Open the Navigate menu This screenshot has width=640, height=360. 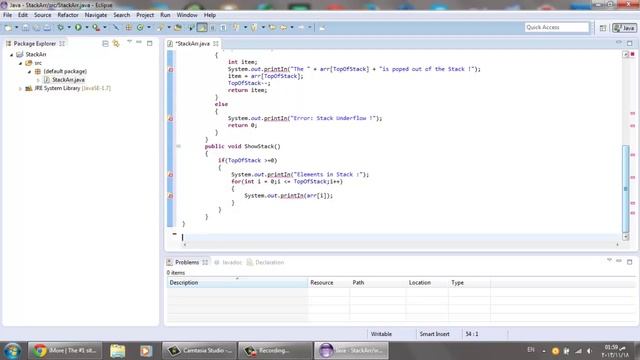pos(96,15)
